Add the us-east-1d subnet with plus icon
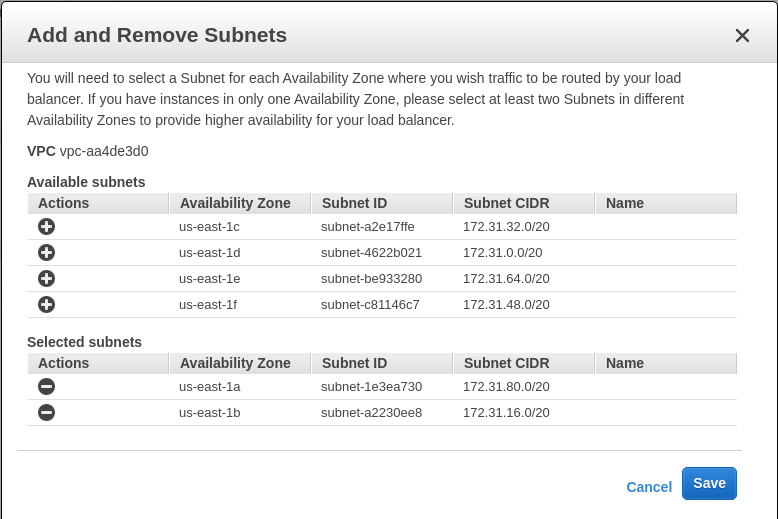The image size is (778, 519). (46, 253)
